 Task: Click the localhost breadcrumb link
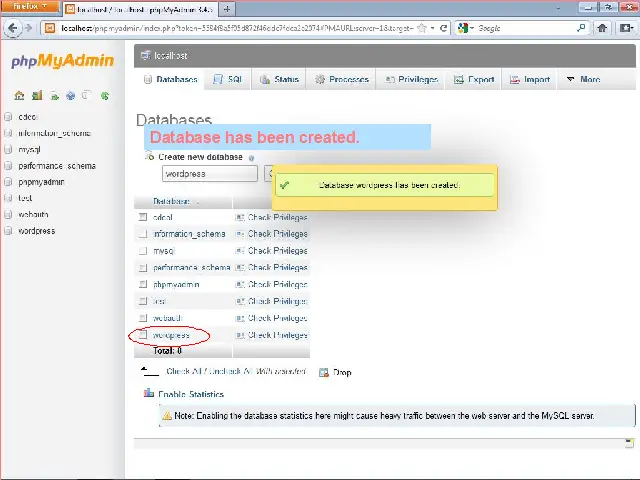[x=171, y=56]
